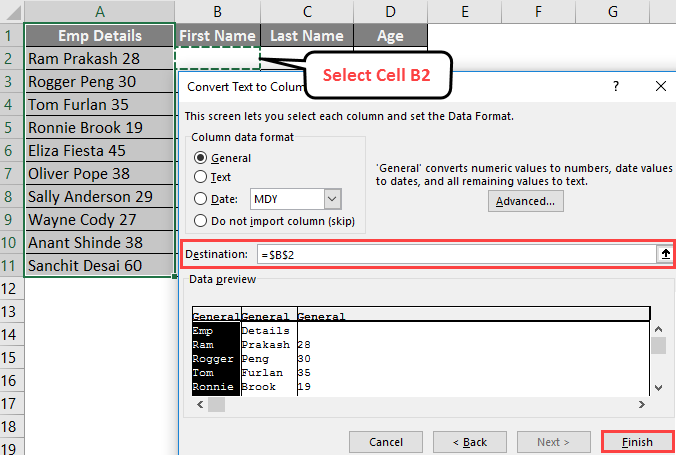This screenshot has width=676, height=455.
Task: Select column E header
Action: tap(465, 12)
